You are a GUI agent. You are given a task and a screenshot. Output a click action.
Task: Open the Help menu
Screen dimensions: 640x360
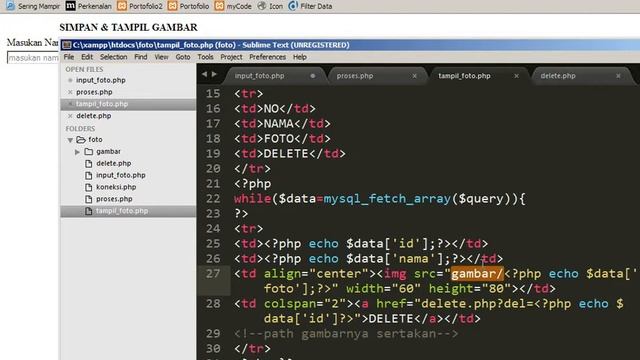coord(300,57)
